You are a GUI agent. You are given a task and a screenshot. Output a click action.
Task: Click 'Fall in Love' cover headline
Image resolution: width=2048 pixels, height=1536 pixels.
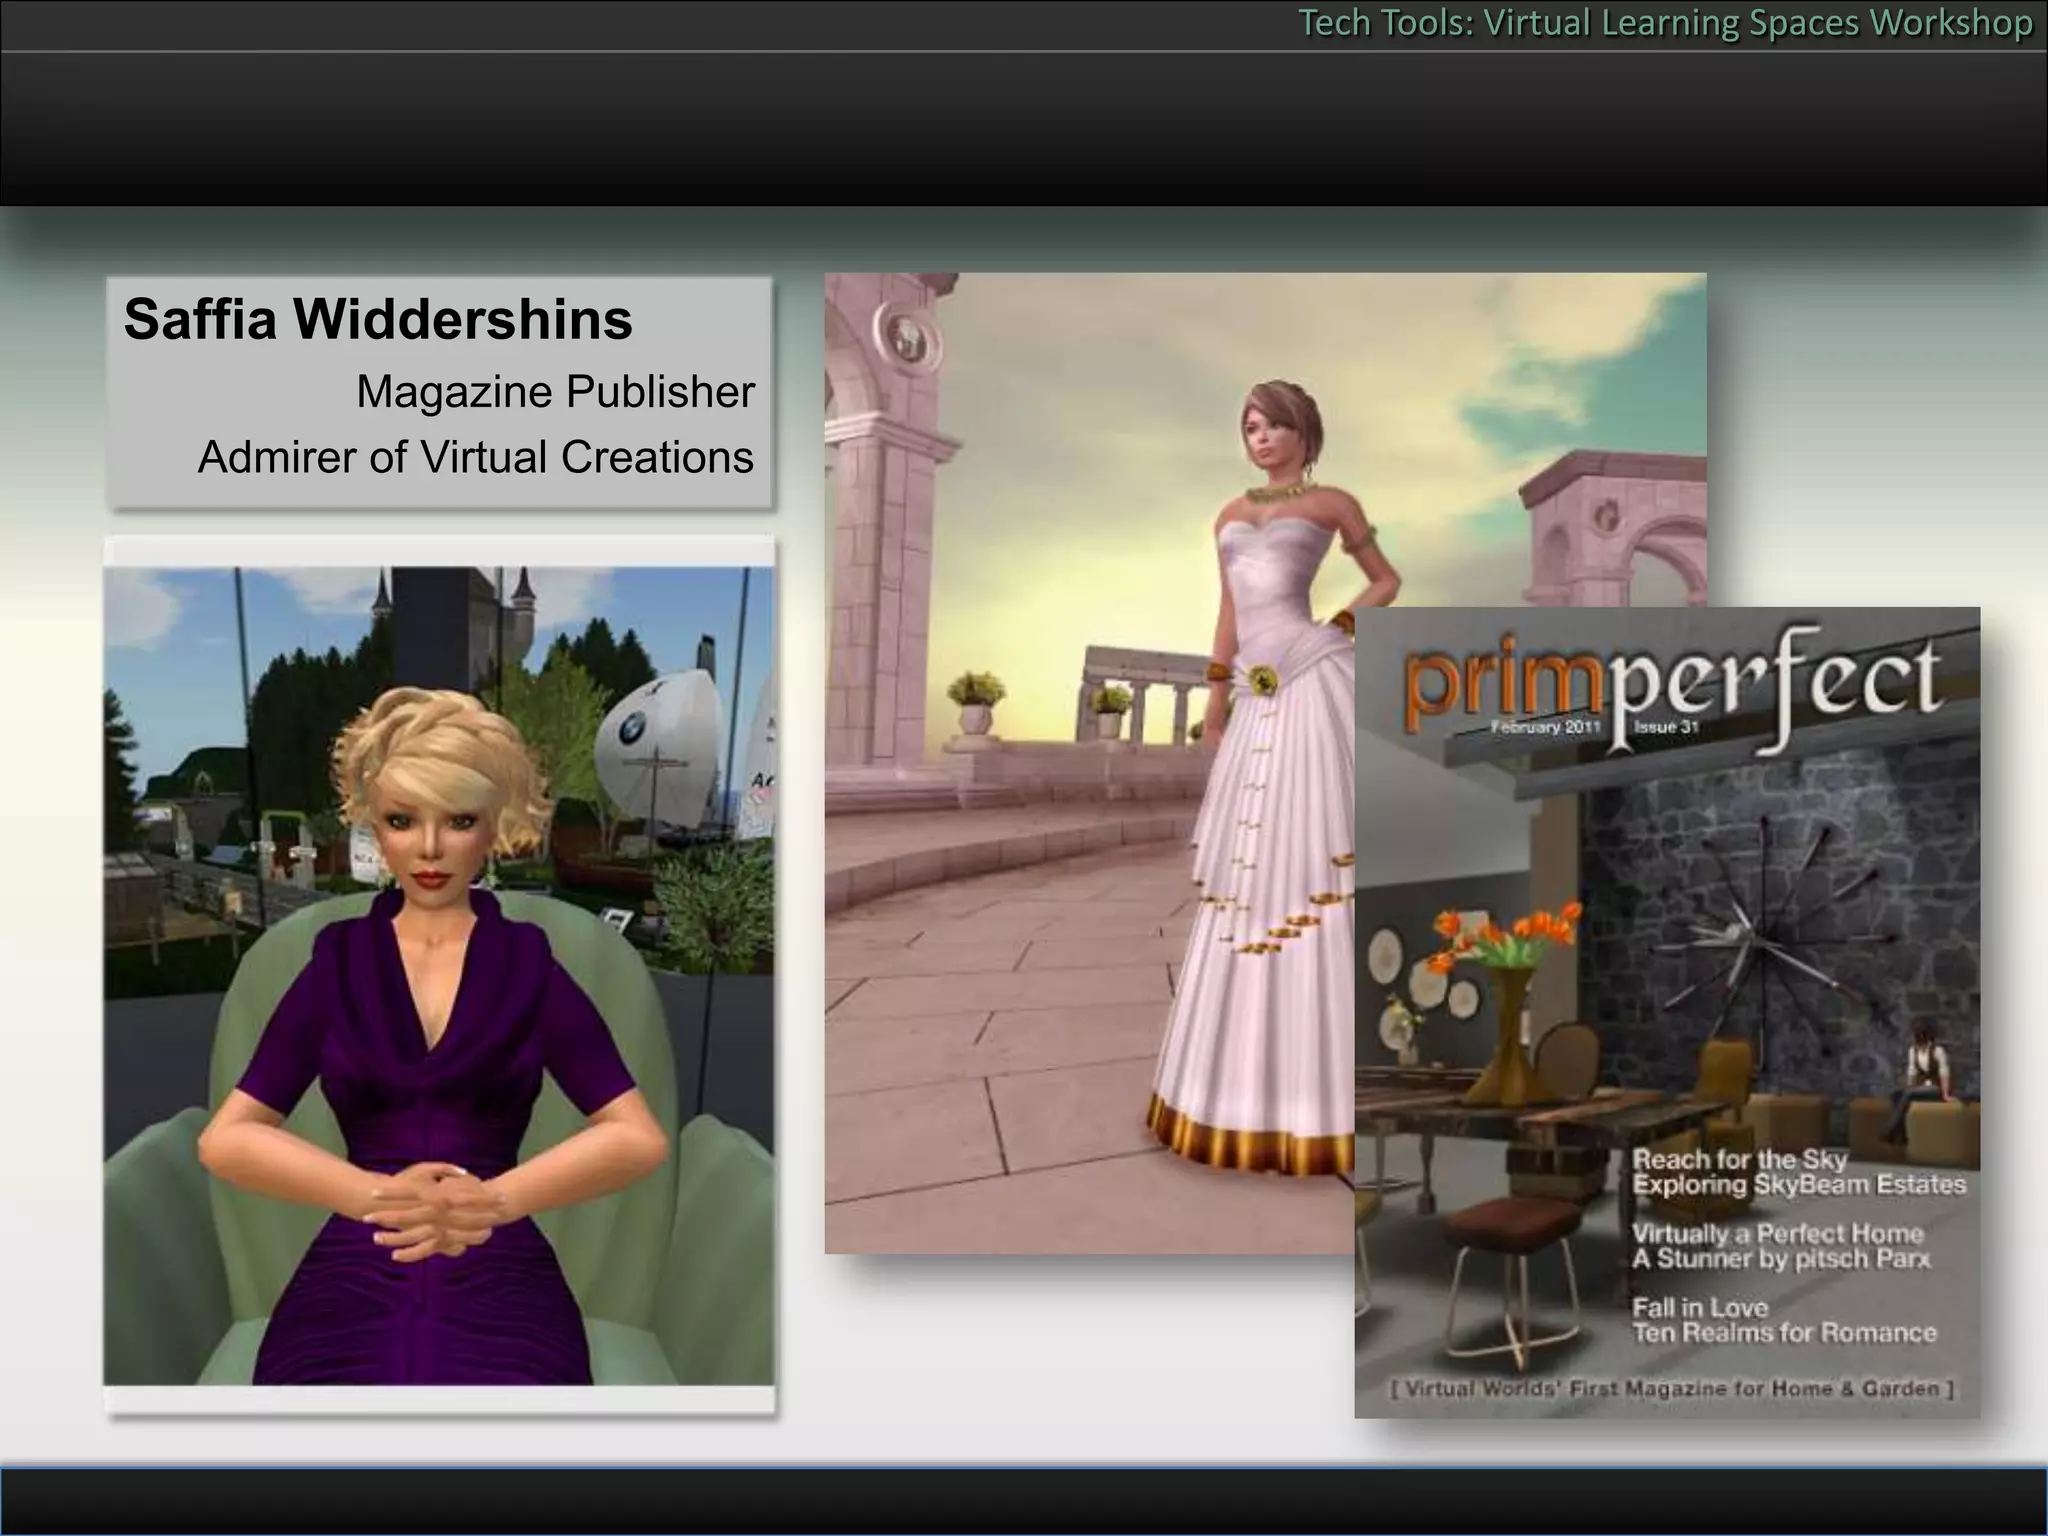[1700, 1307]
